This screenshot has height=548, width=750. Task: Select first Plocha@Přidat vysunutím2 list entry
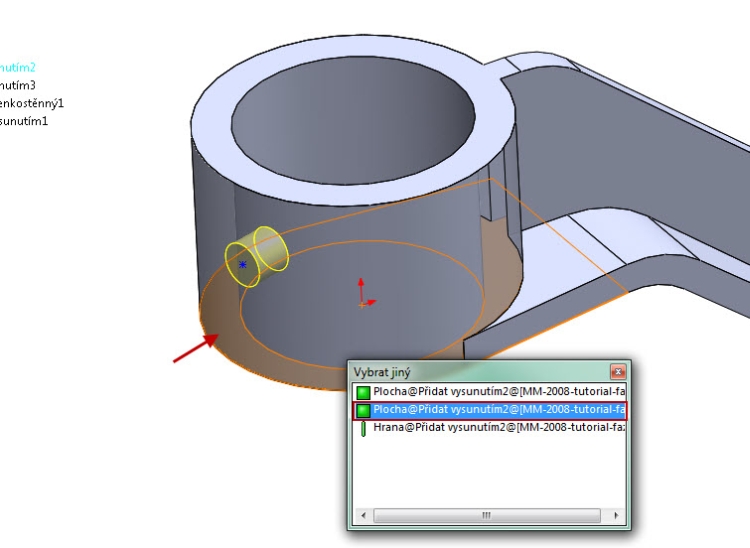coord(489,392)
